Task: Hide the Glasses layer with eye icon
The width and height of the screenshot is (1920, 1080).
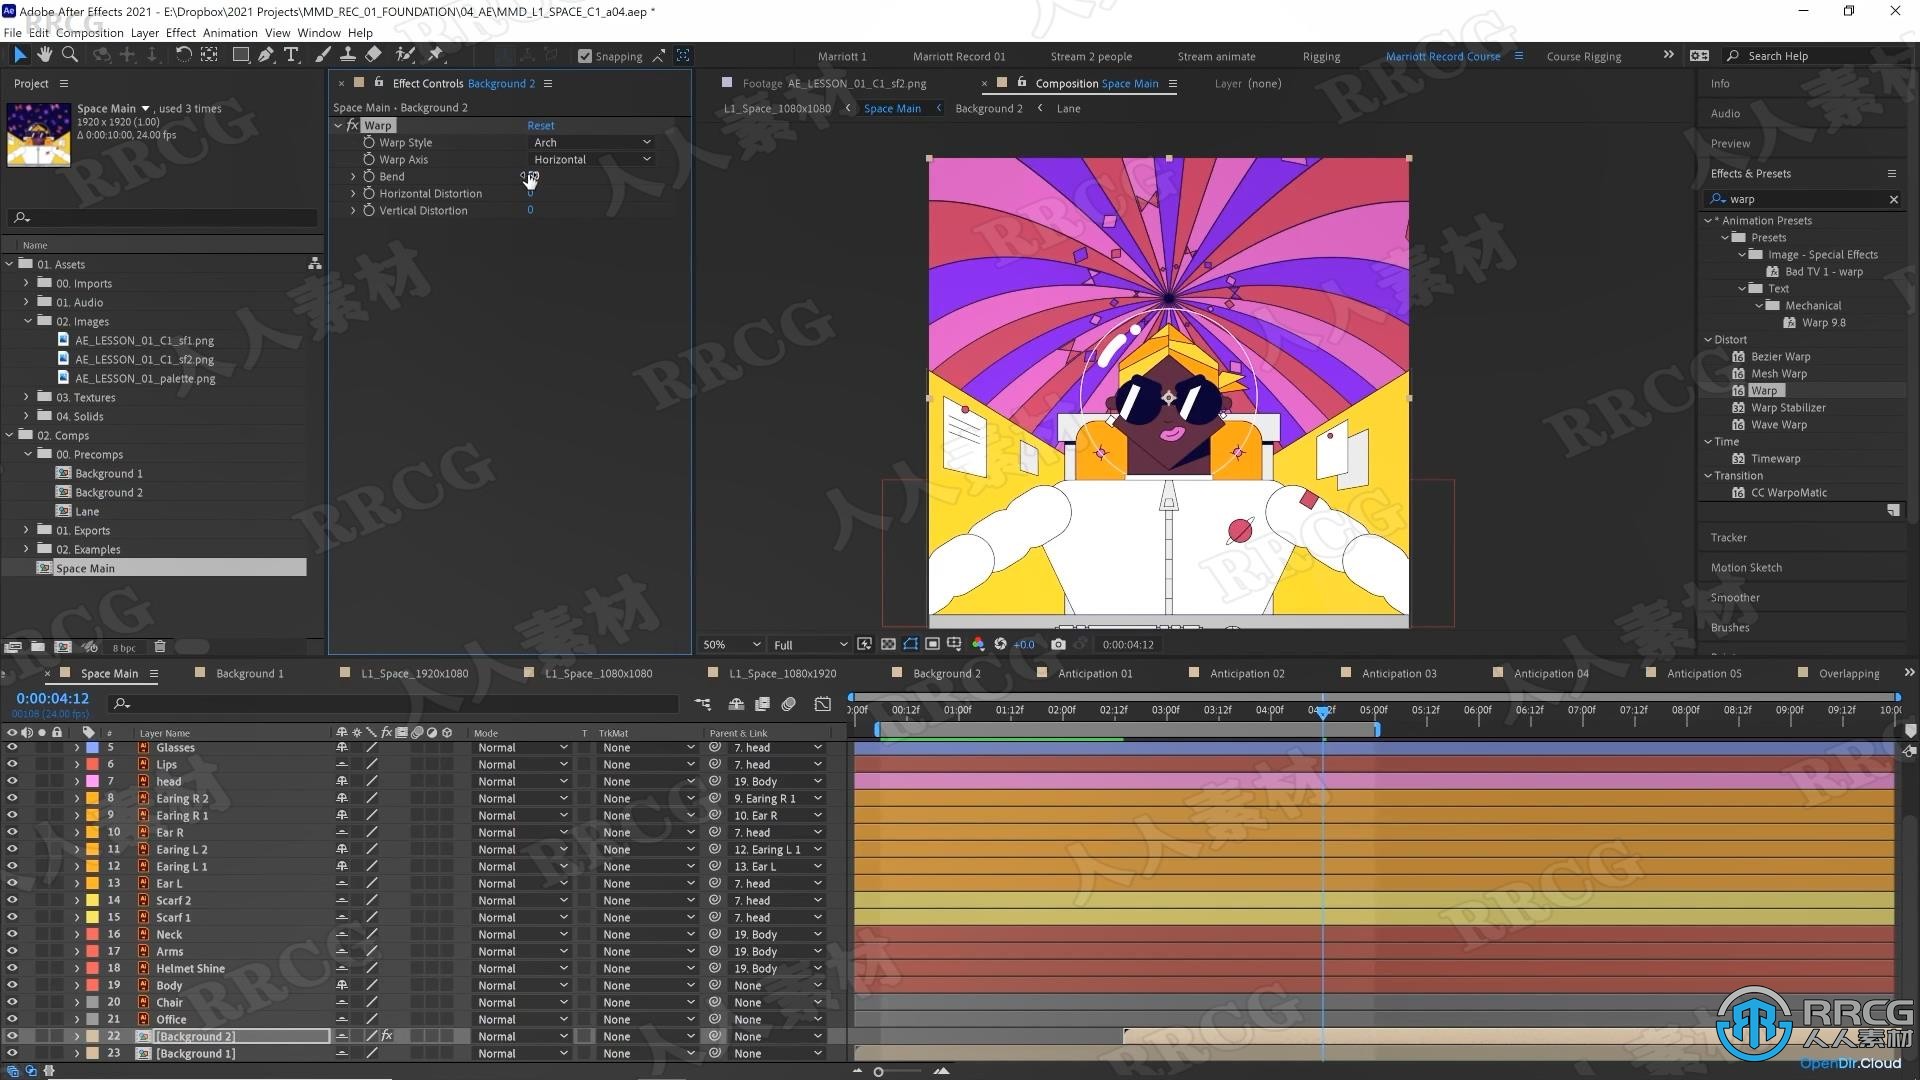Action: coord(12,747)
